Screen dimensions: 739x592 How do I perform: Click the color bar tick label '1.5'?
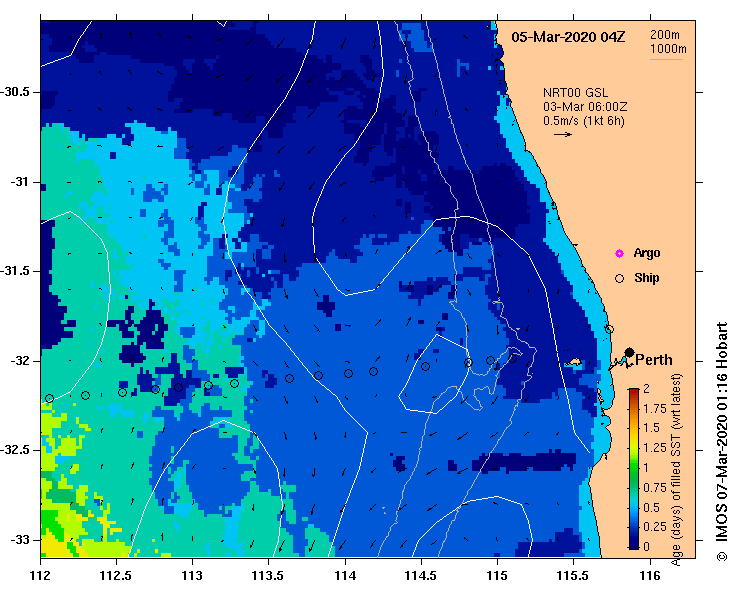point(651,428)
